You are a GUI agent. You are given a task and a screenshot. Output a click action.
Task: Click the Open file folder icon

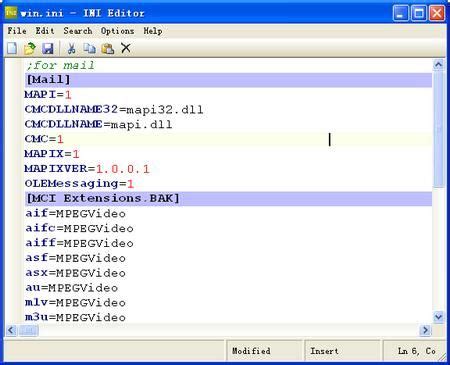(x=30, y=49)
